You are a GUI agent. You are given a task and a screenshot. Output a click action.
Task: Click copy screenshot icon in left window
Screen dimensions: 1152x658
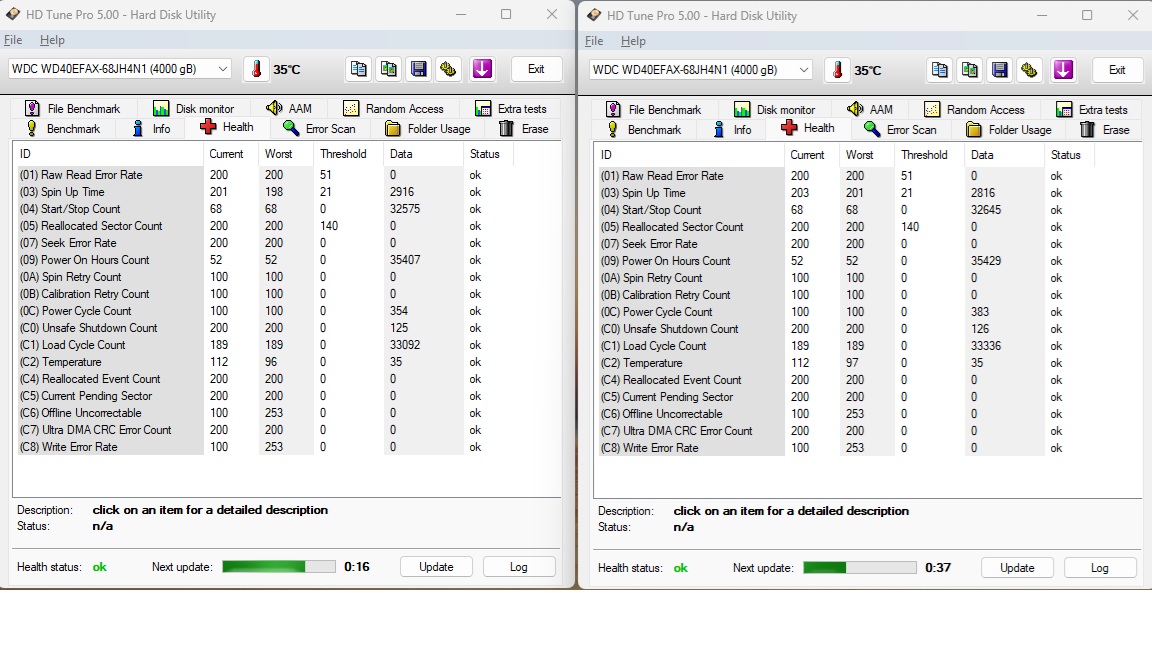[388, 69]
